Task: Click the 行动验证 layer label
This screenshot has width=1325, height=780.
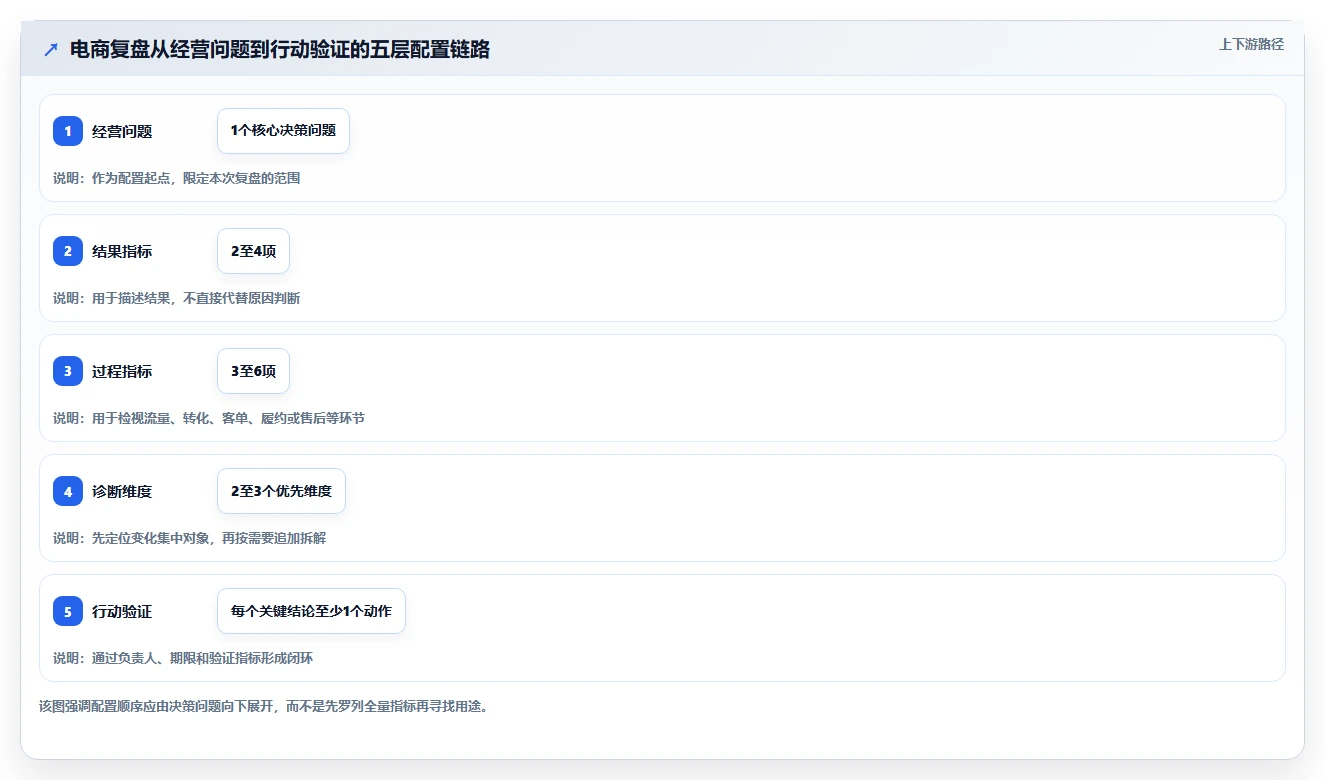Action: pos(122,611)
